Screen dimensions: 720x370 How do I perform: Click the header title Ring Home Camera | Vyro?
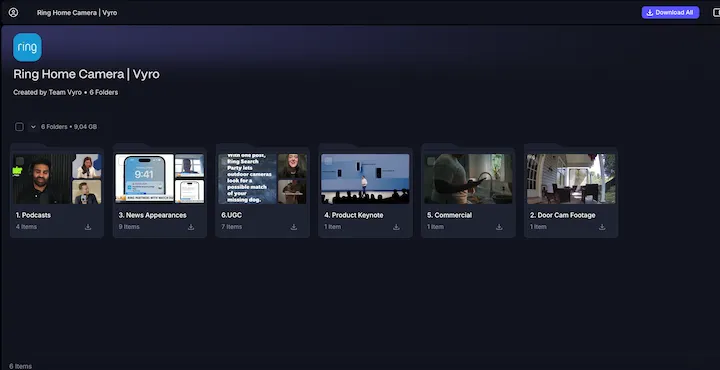click(x=77, y=13)
